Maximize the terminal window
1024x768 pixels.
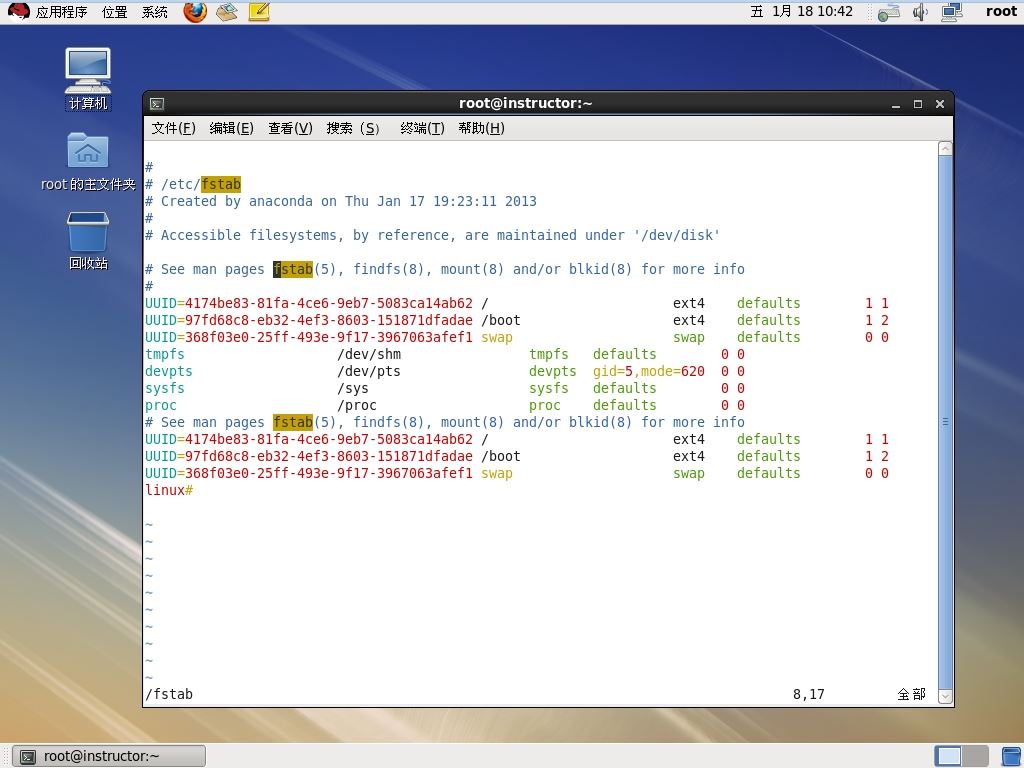click(918, 104)
